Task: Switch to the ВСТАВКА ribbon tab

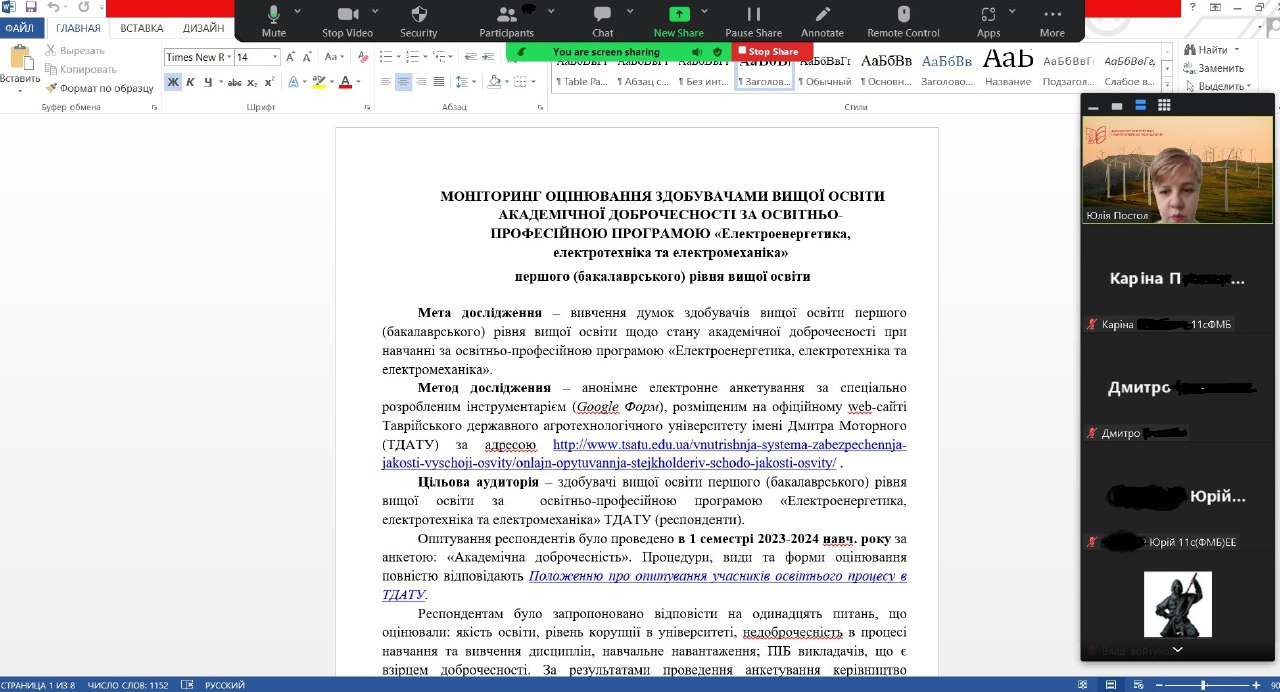Action: point(141,28)
